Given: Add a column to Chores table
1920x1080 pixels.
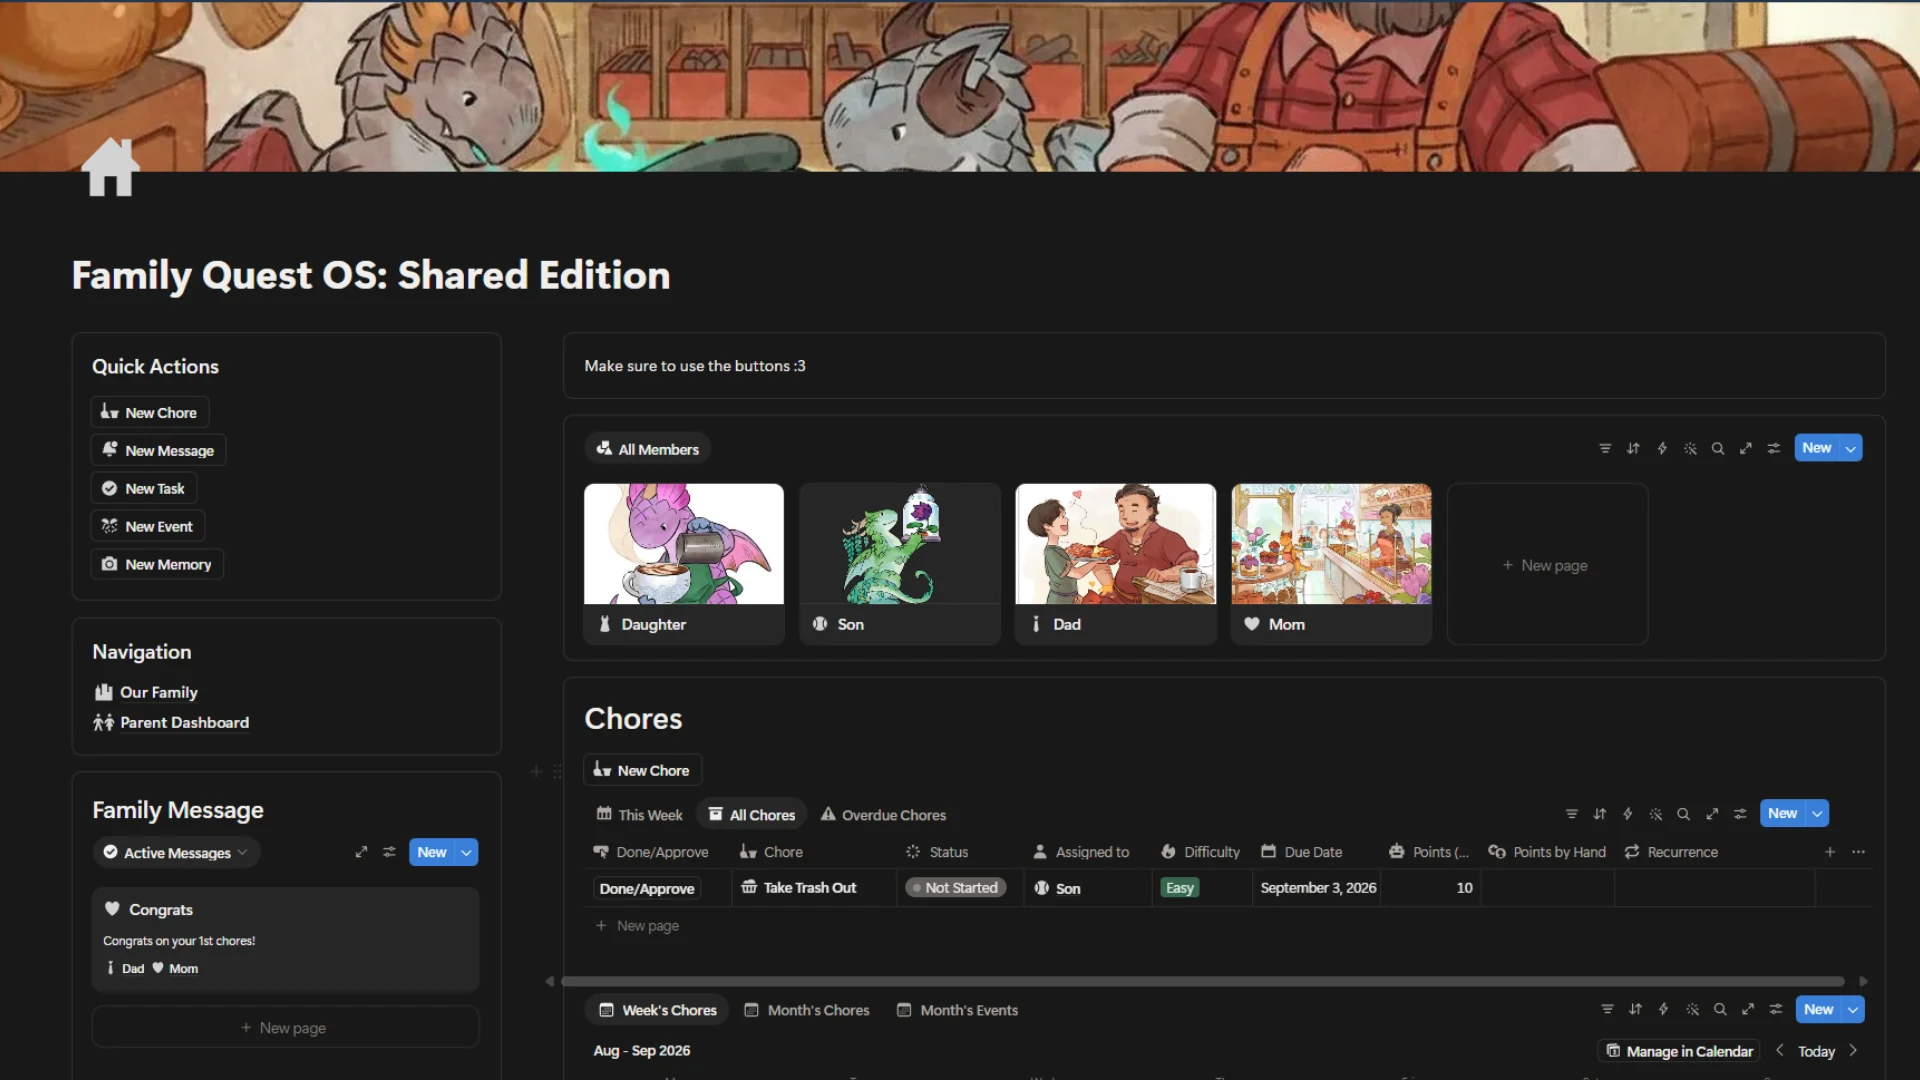Looking at the screenshot, I should tap(1830, 852).
